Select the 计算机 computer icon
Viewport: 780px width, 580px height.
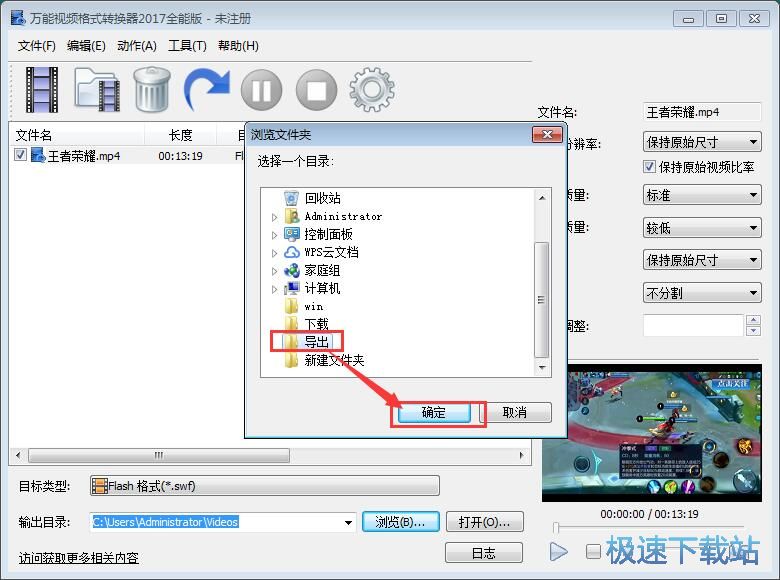point(292,289)
